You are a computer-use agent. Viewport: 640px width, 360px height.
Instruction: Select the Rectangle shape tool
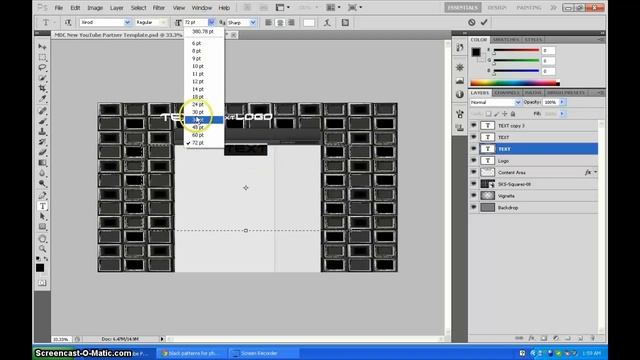[42, 227]
